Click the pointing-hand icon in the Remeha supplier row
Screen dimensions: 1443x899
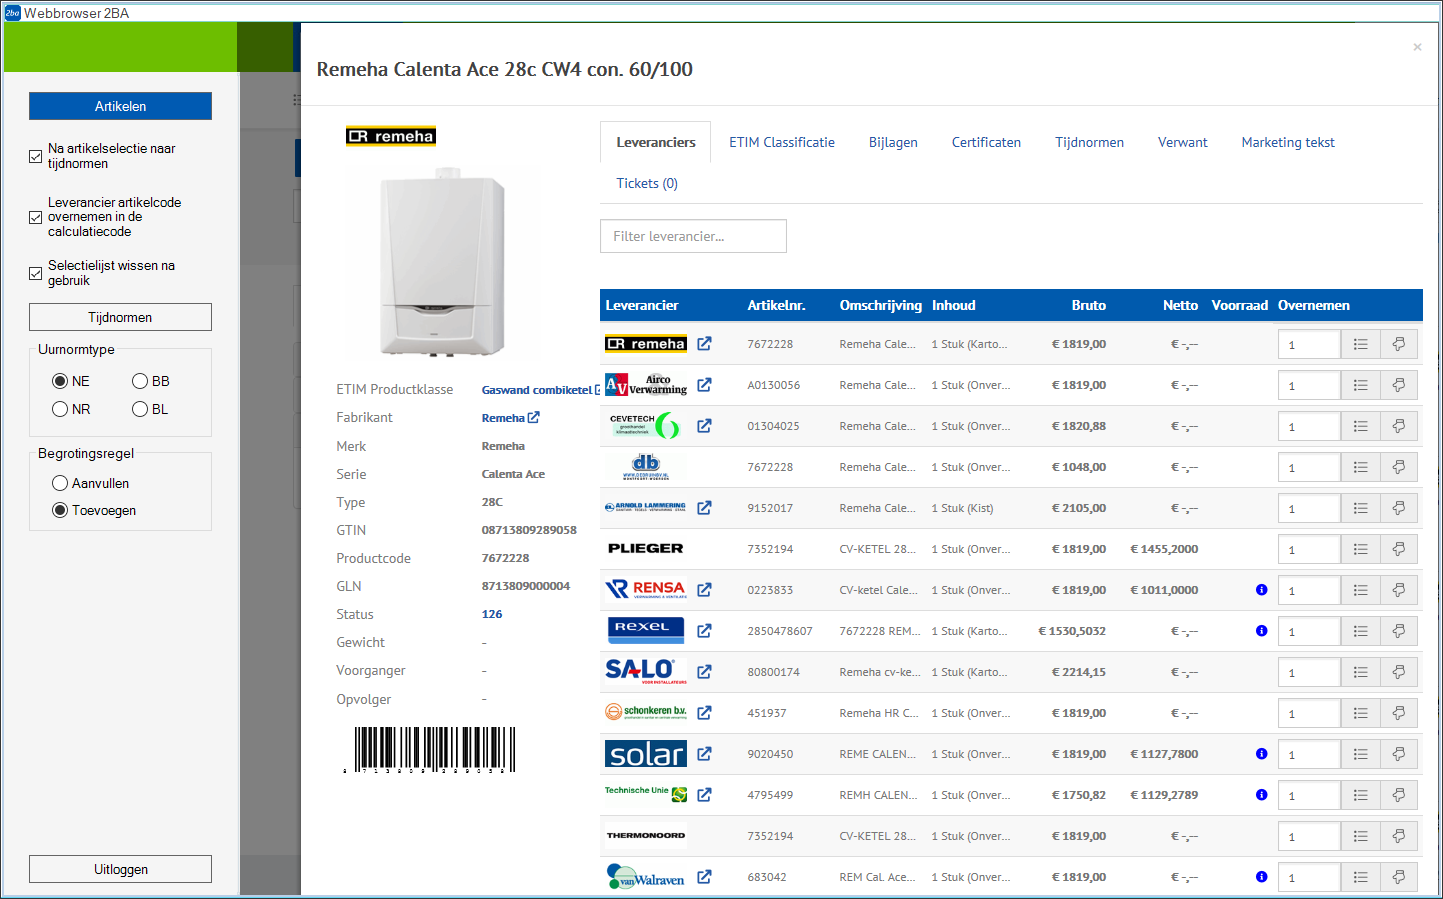coord(1398,344)
